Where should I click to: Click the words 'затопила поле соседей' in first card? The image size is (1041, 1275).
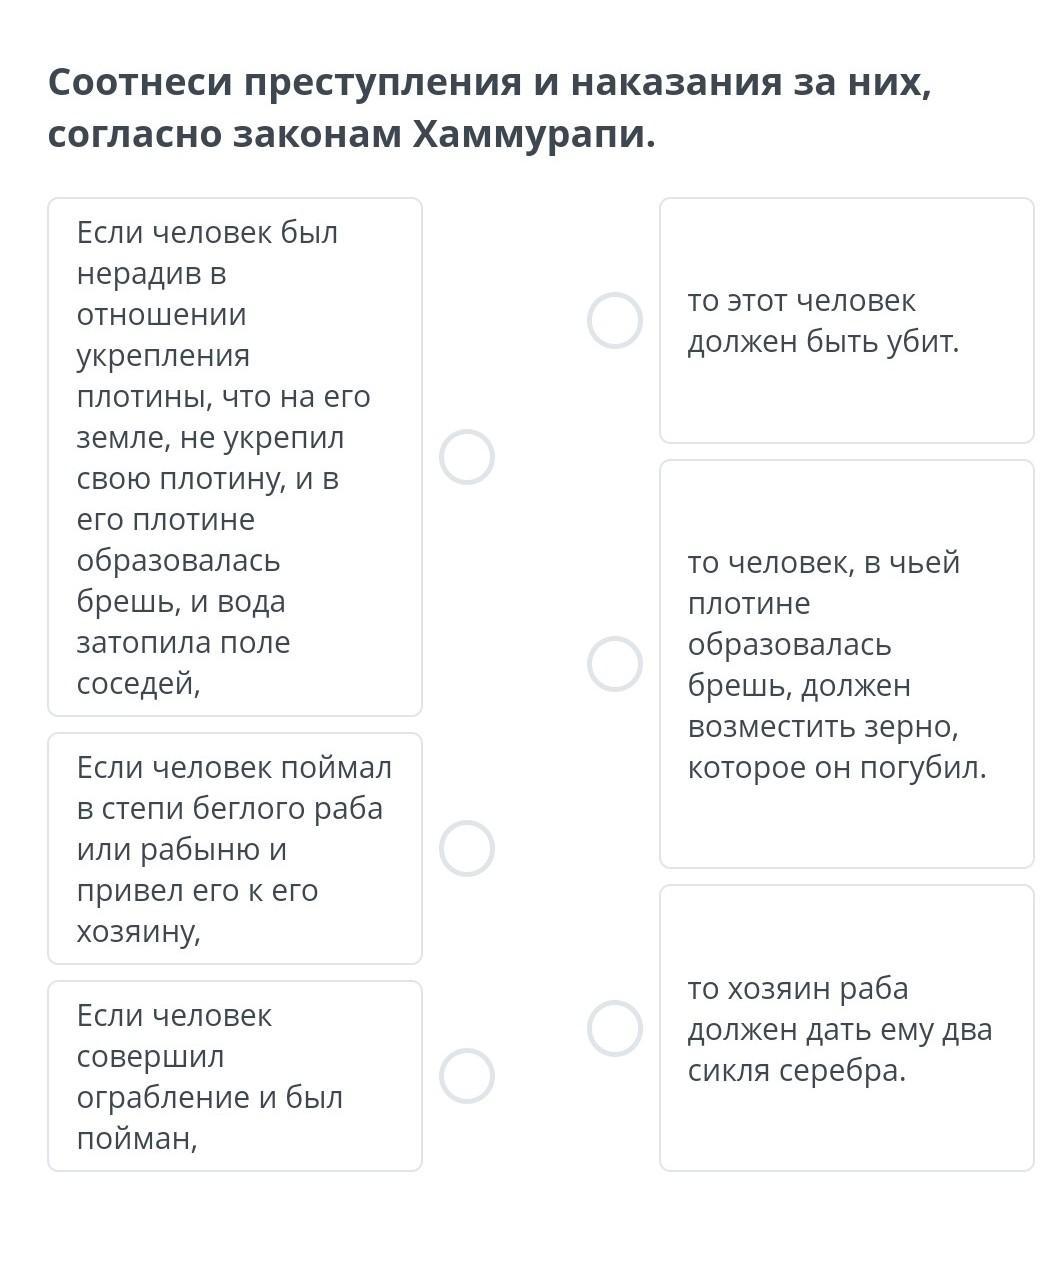tap(184, 663)
